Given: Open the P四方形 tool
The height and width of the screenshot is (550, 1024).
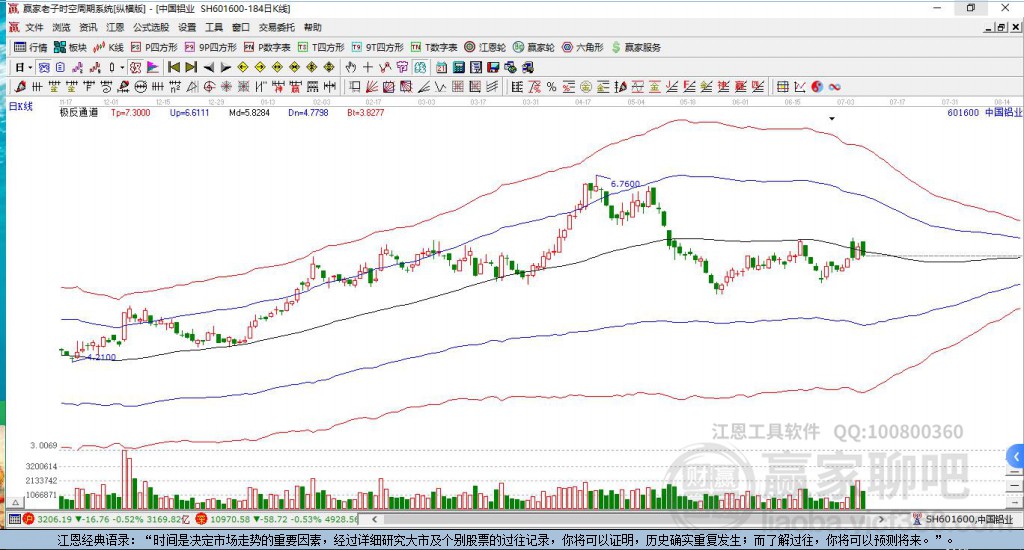Looking at the screenshot, I should (x=154, y=48).
